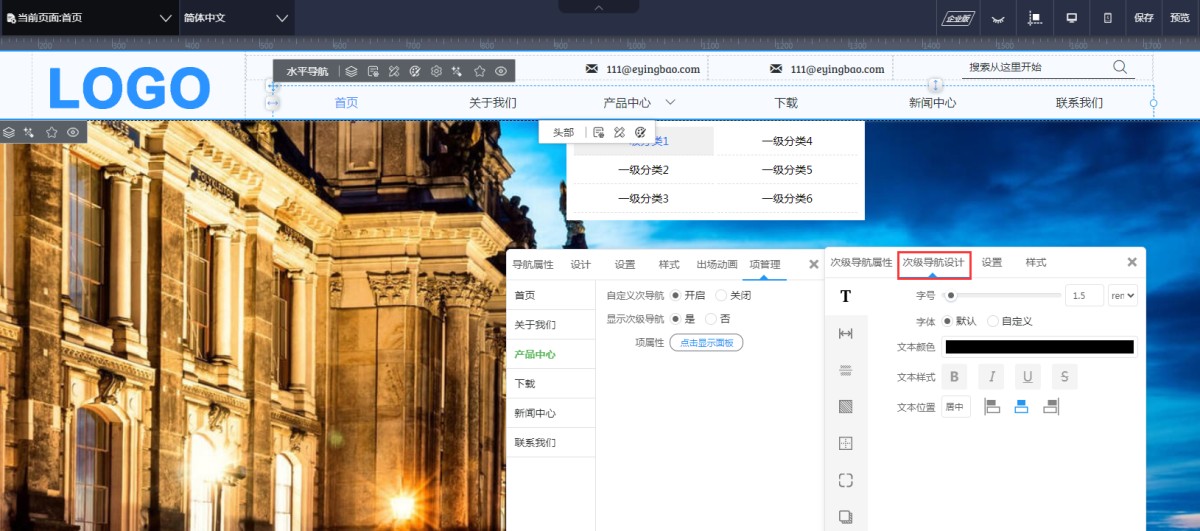Click the black 文本颜色 color swatch

(1039, 347)
